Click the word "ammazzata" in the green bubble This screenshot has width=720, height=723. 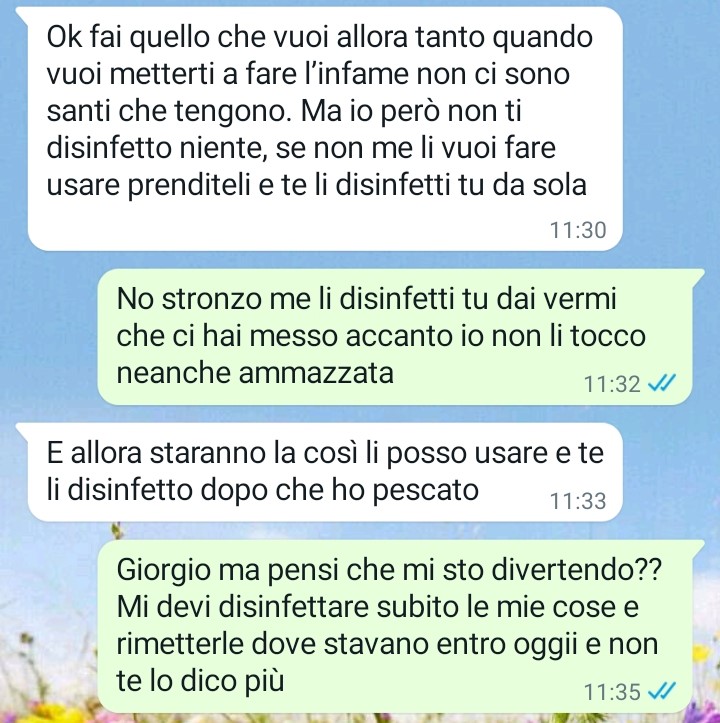click(316, 373)
